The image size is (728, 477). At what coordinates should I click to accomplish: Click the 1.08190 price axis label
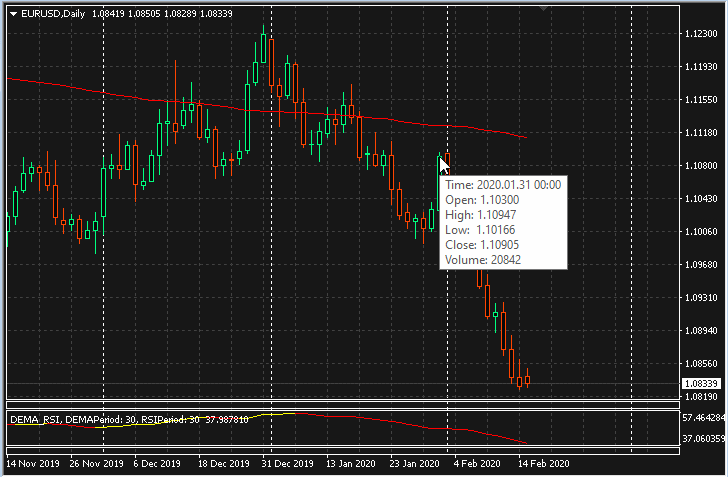coord(701,397)
